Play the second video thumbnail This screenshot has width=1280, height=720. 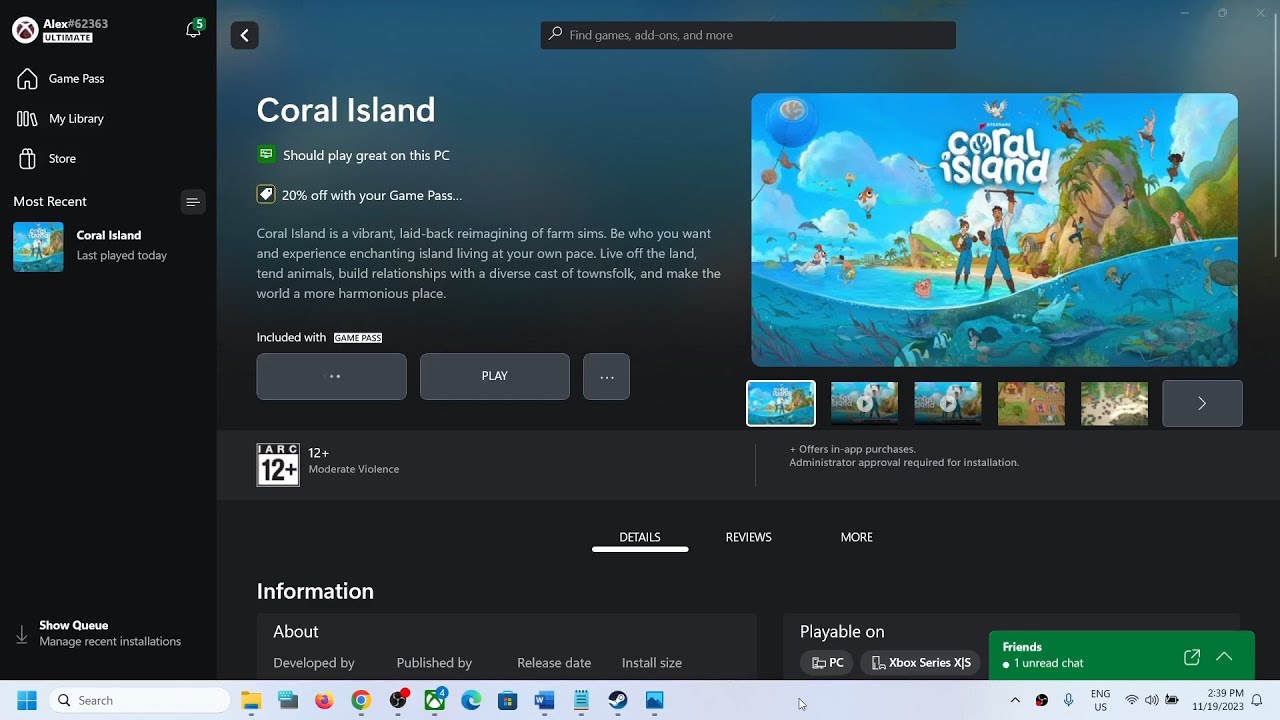864,403
